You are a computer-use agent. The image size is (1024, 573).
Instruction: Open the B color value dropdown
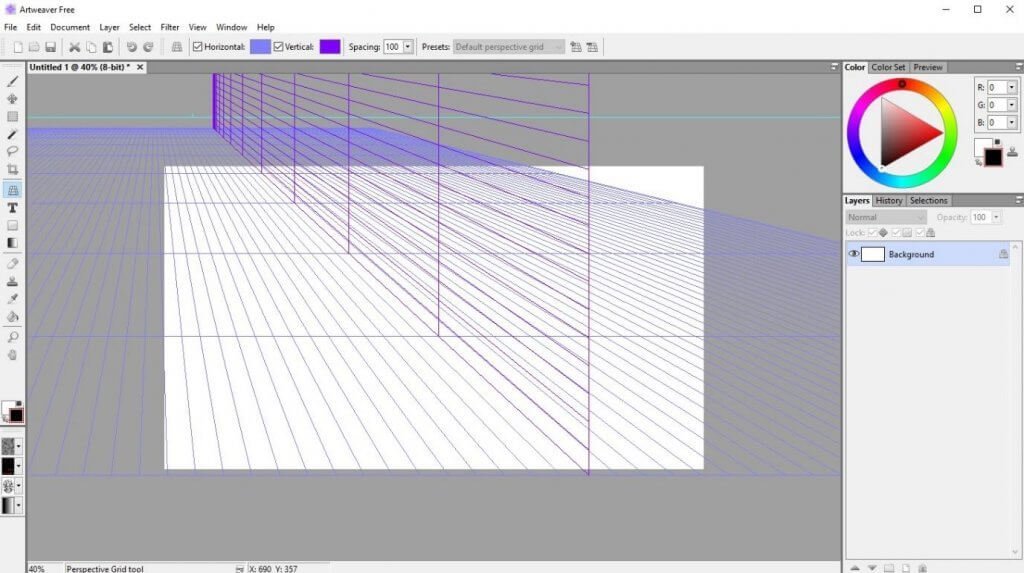click(x=1012, y=122)
